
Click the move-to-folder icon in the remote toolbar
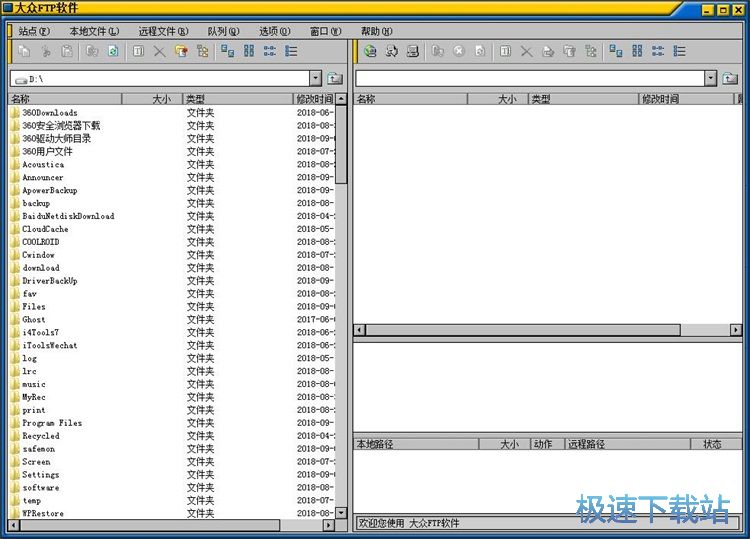click(x=548, y=51)
